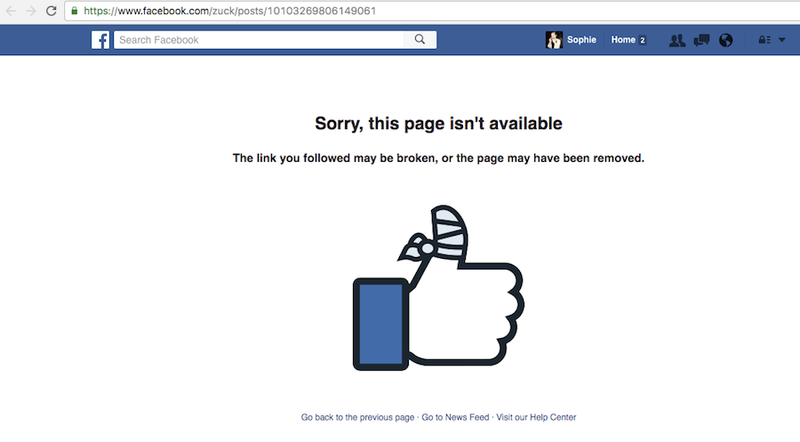Follow the 'Go to News Feed' link
This screenshot has width=800, height=442.
[455, 418]
